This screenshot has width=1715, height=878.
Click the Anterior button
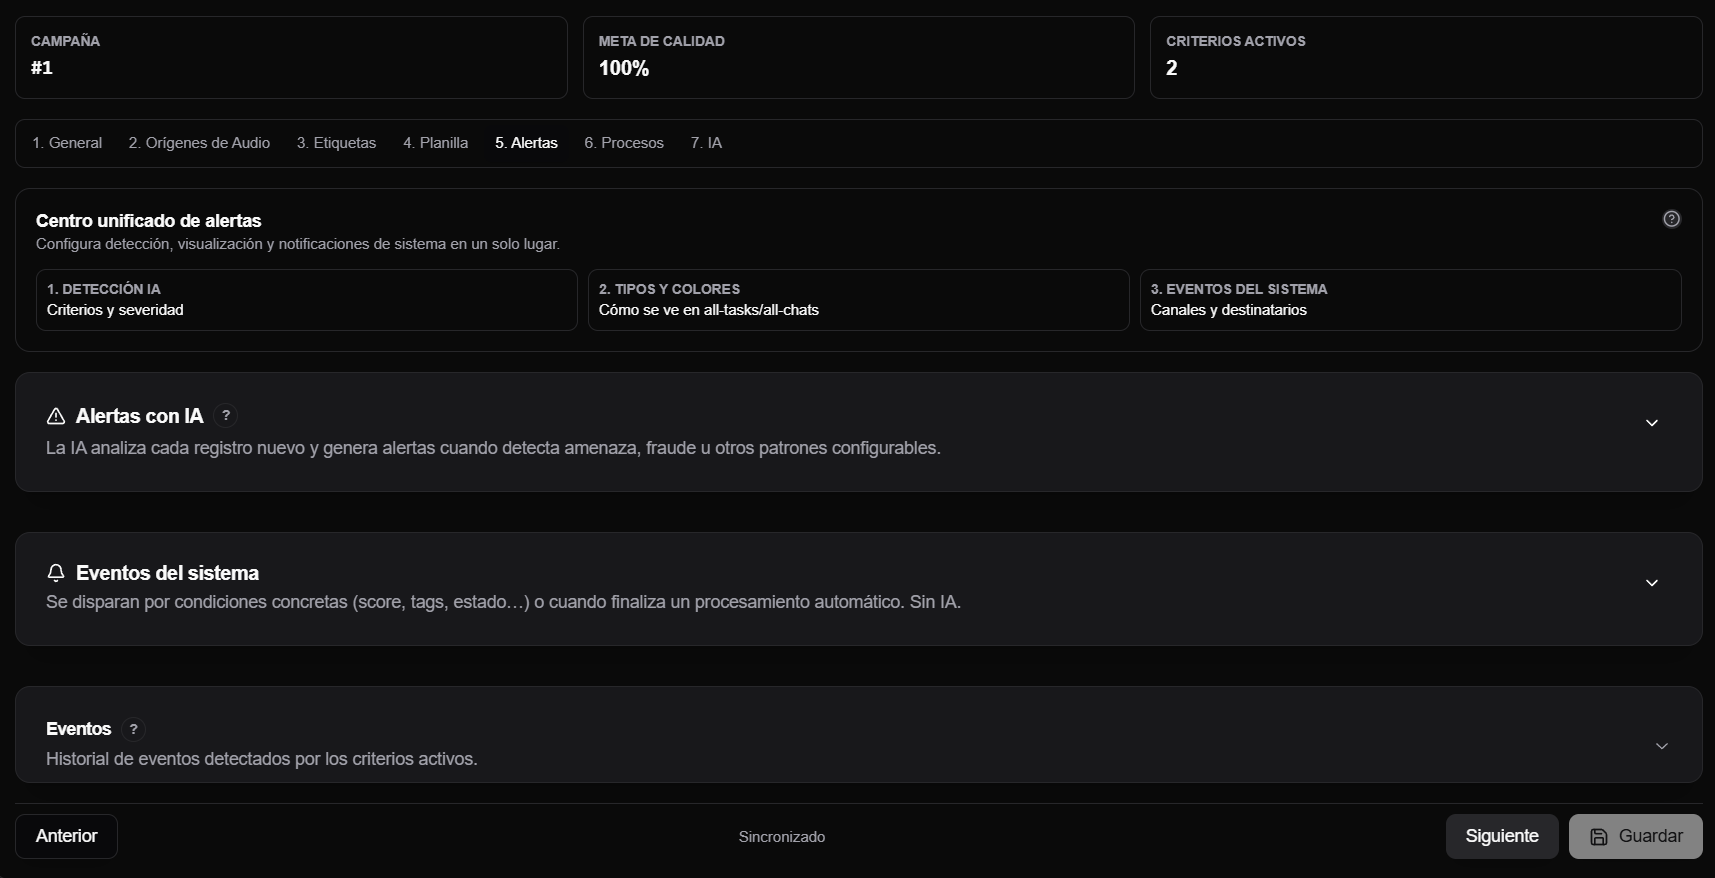click(x=66, y=836)
